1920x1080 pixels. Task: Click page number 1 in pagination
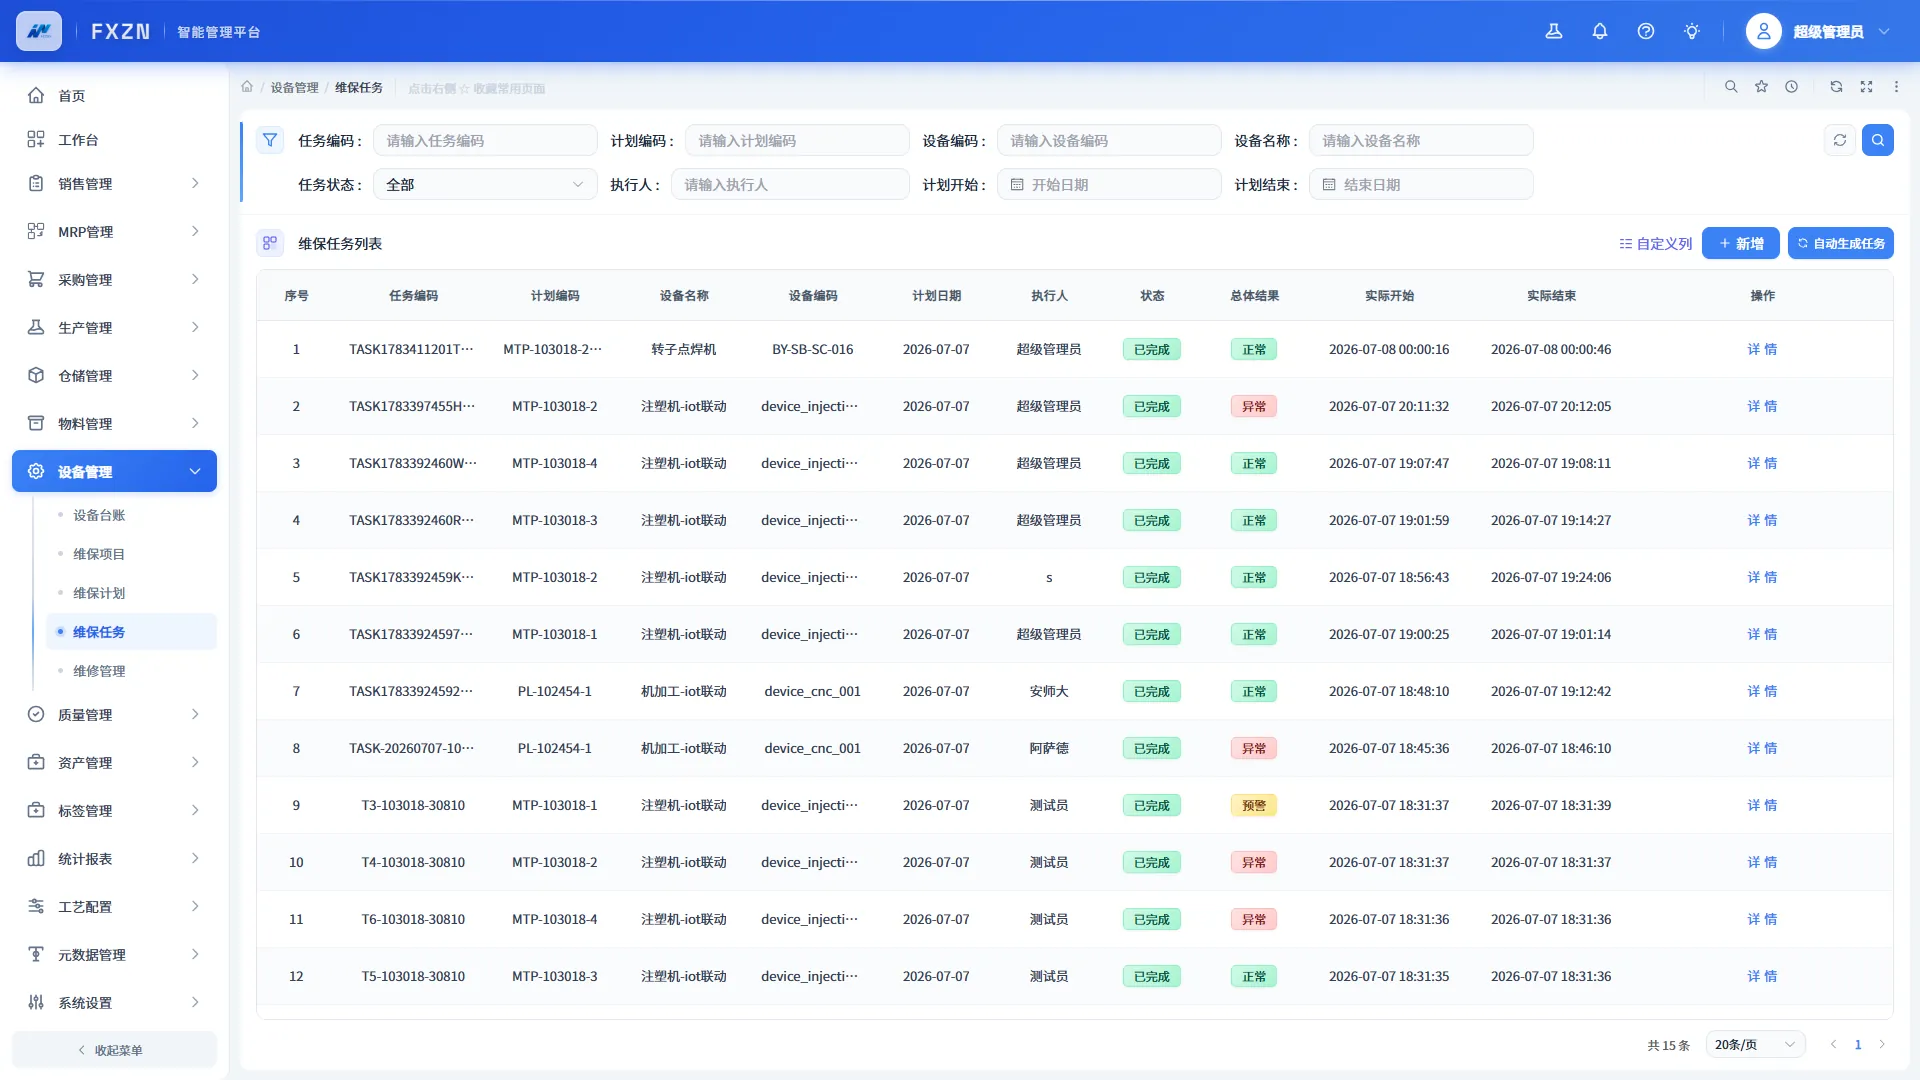(1858, 1045)
